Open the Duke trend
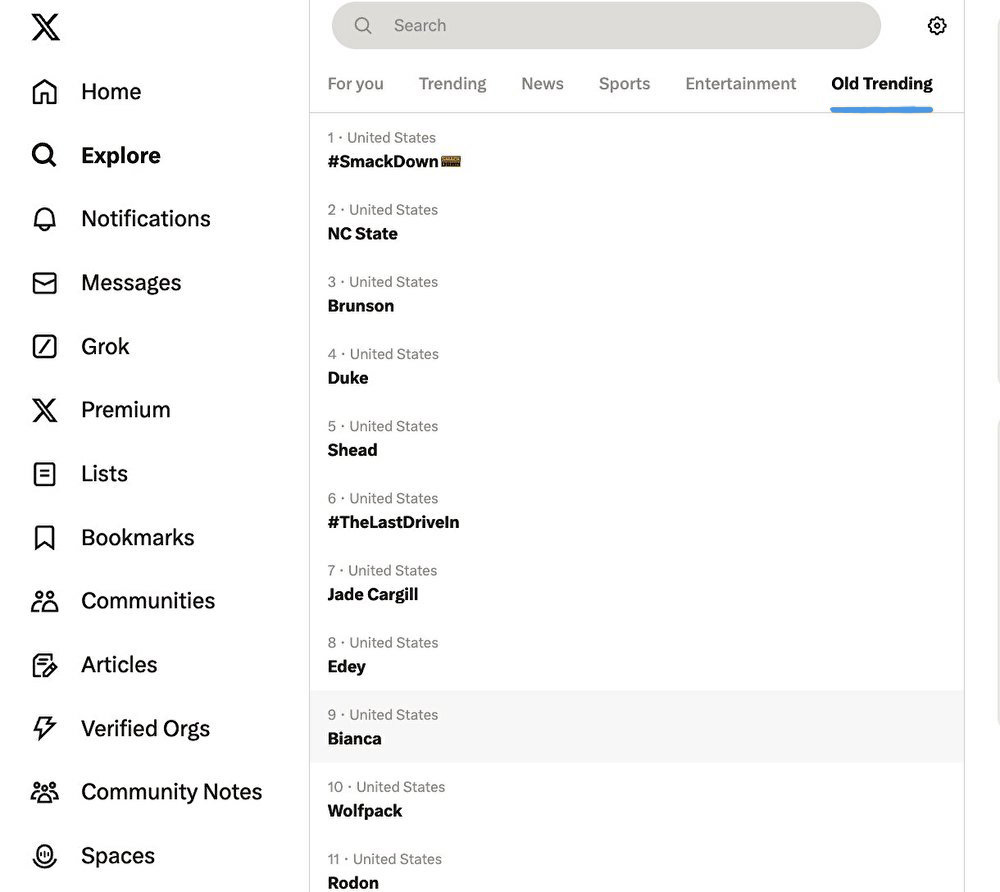Screen dimensions: 1000x892 pyautogui.click(x=636, y=366)
